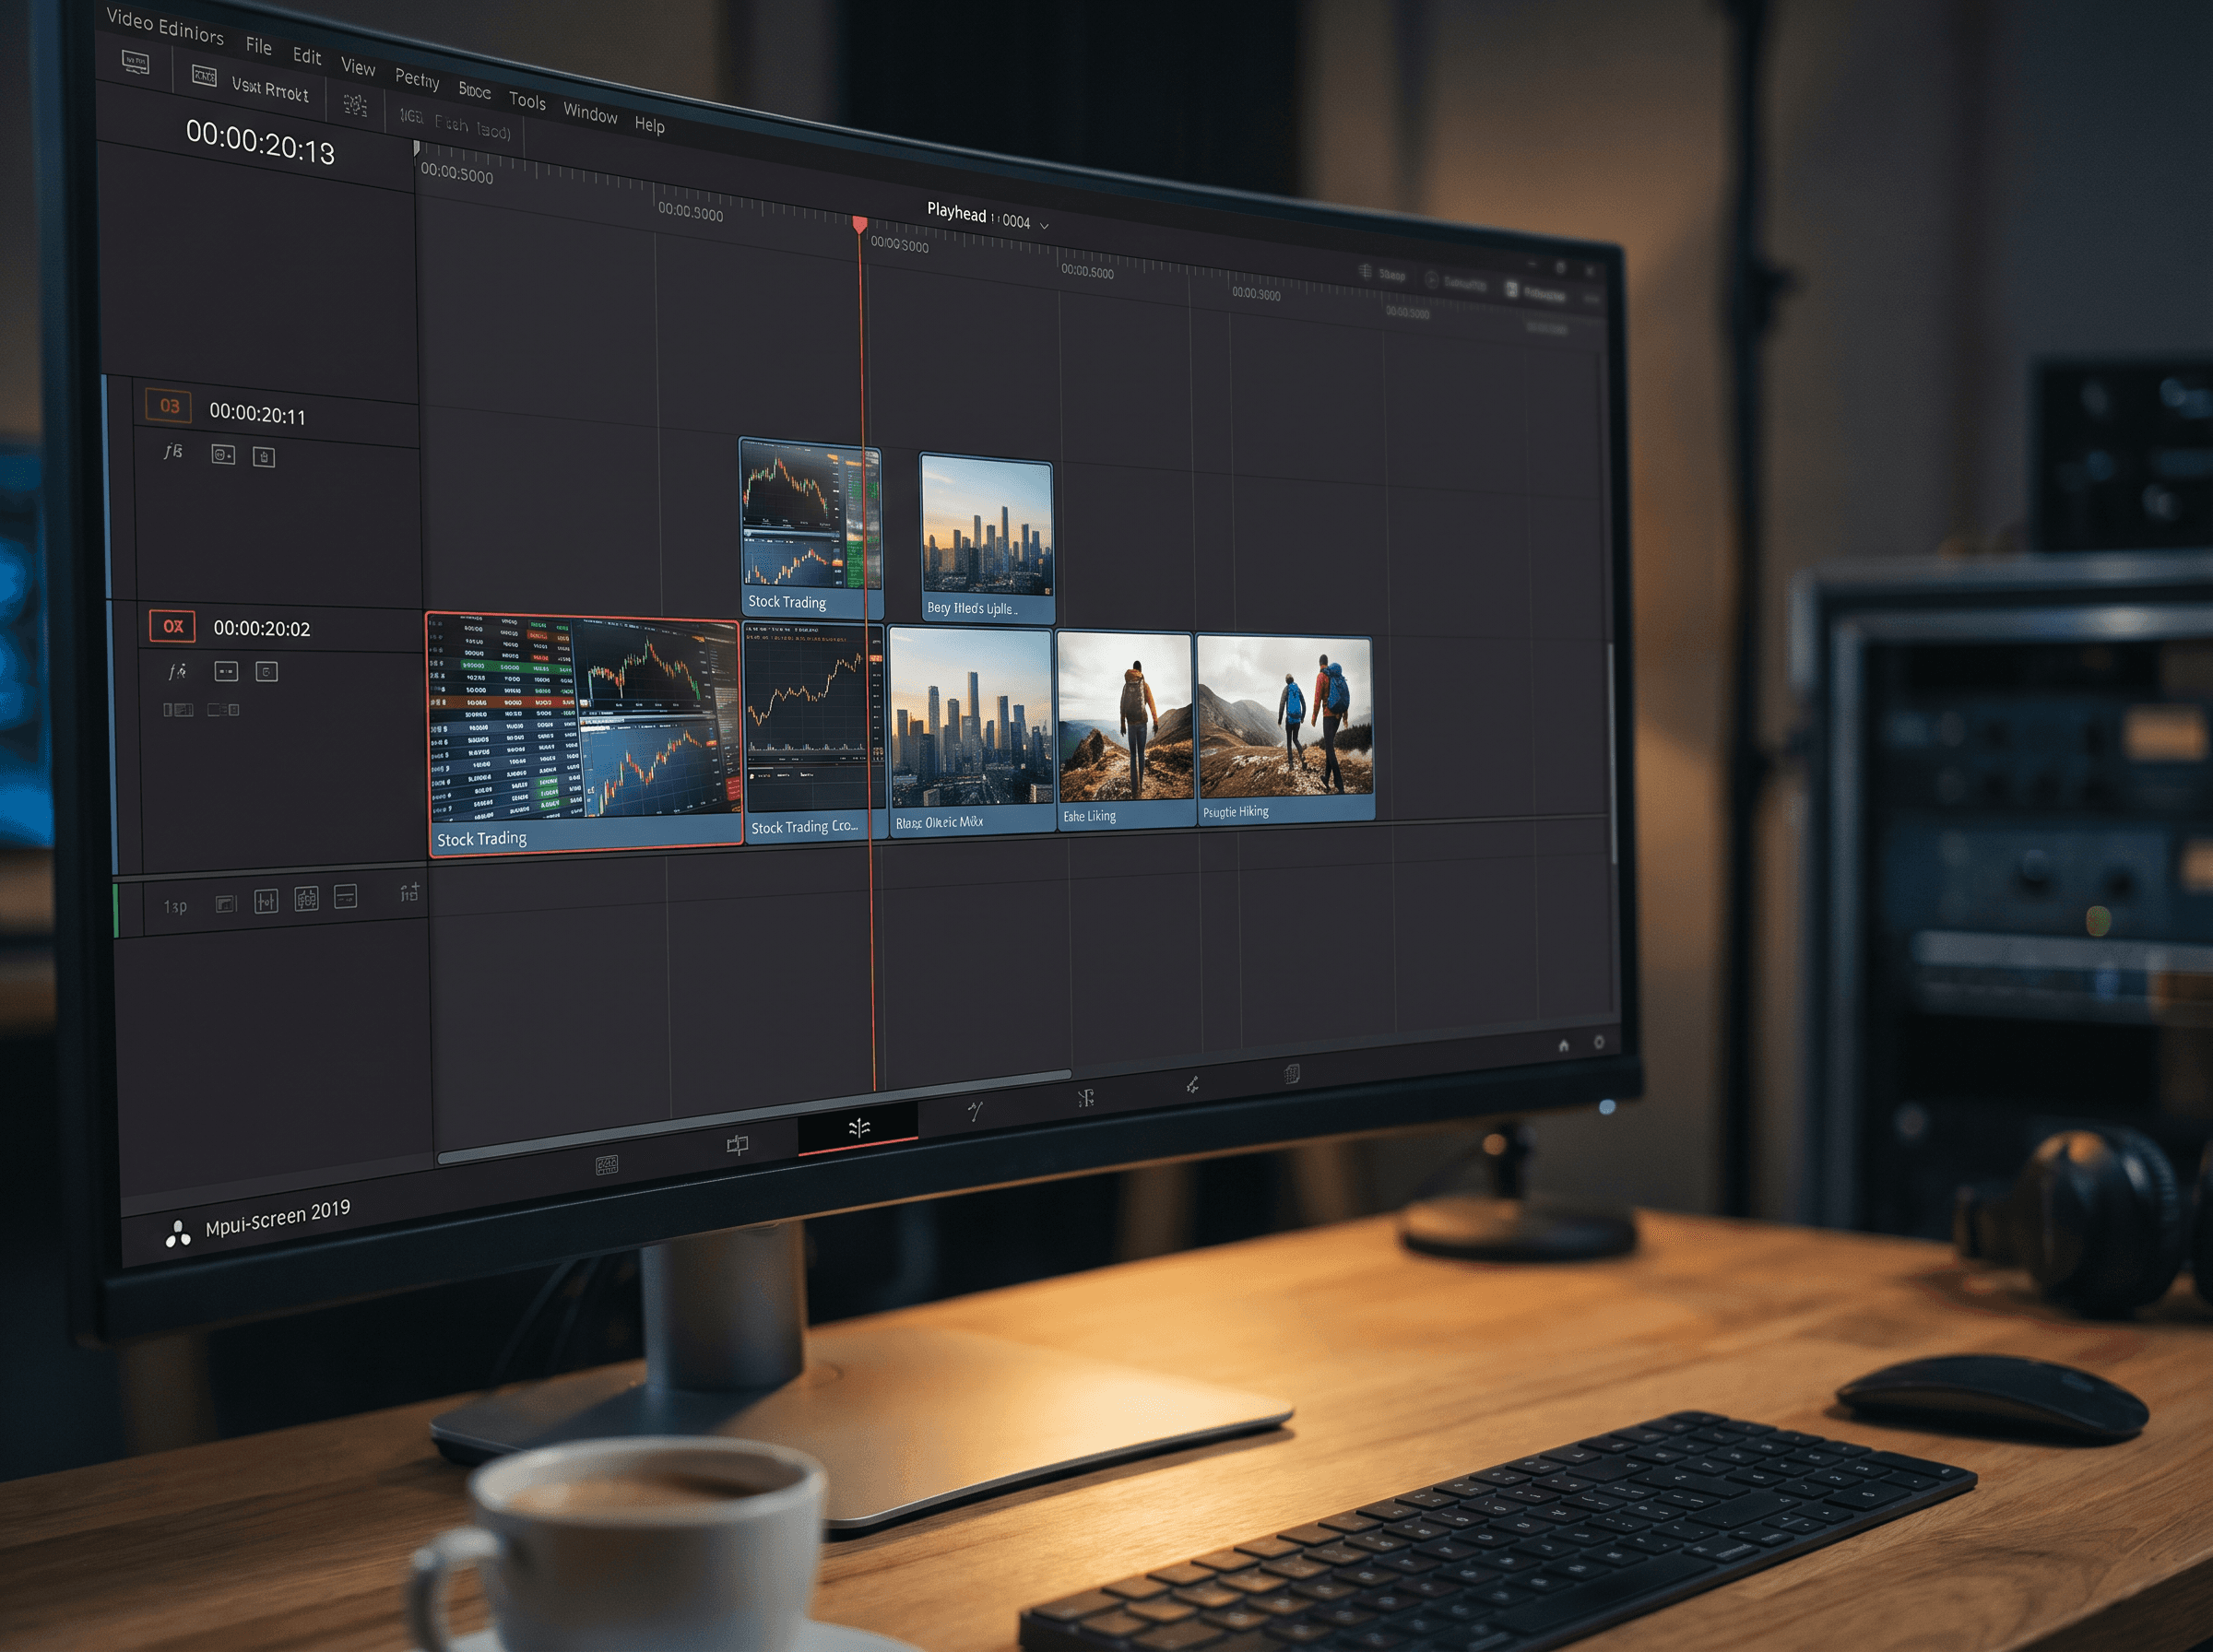The width and height of the screenshot is (2213, 1652).
Task: Open the View menu
Action: click(x=358, y=67)
